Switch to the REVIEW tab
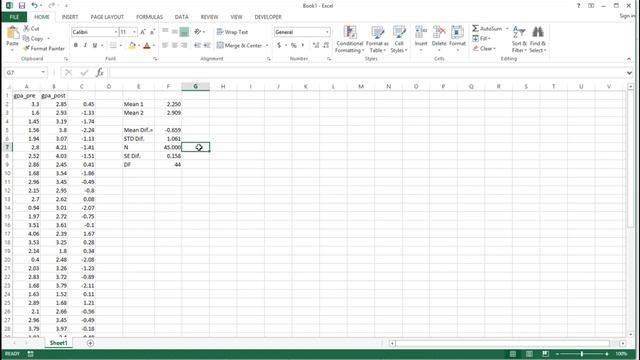 tap(209, 17)
